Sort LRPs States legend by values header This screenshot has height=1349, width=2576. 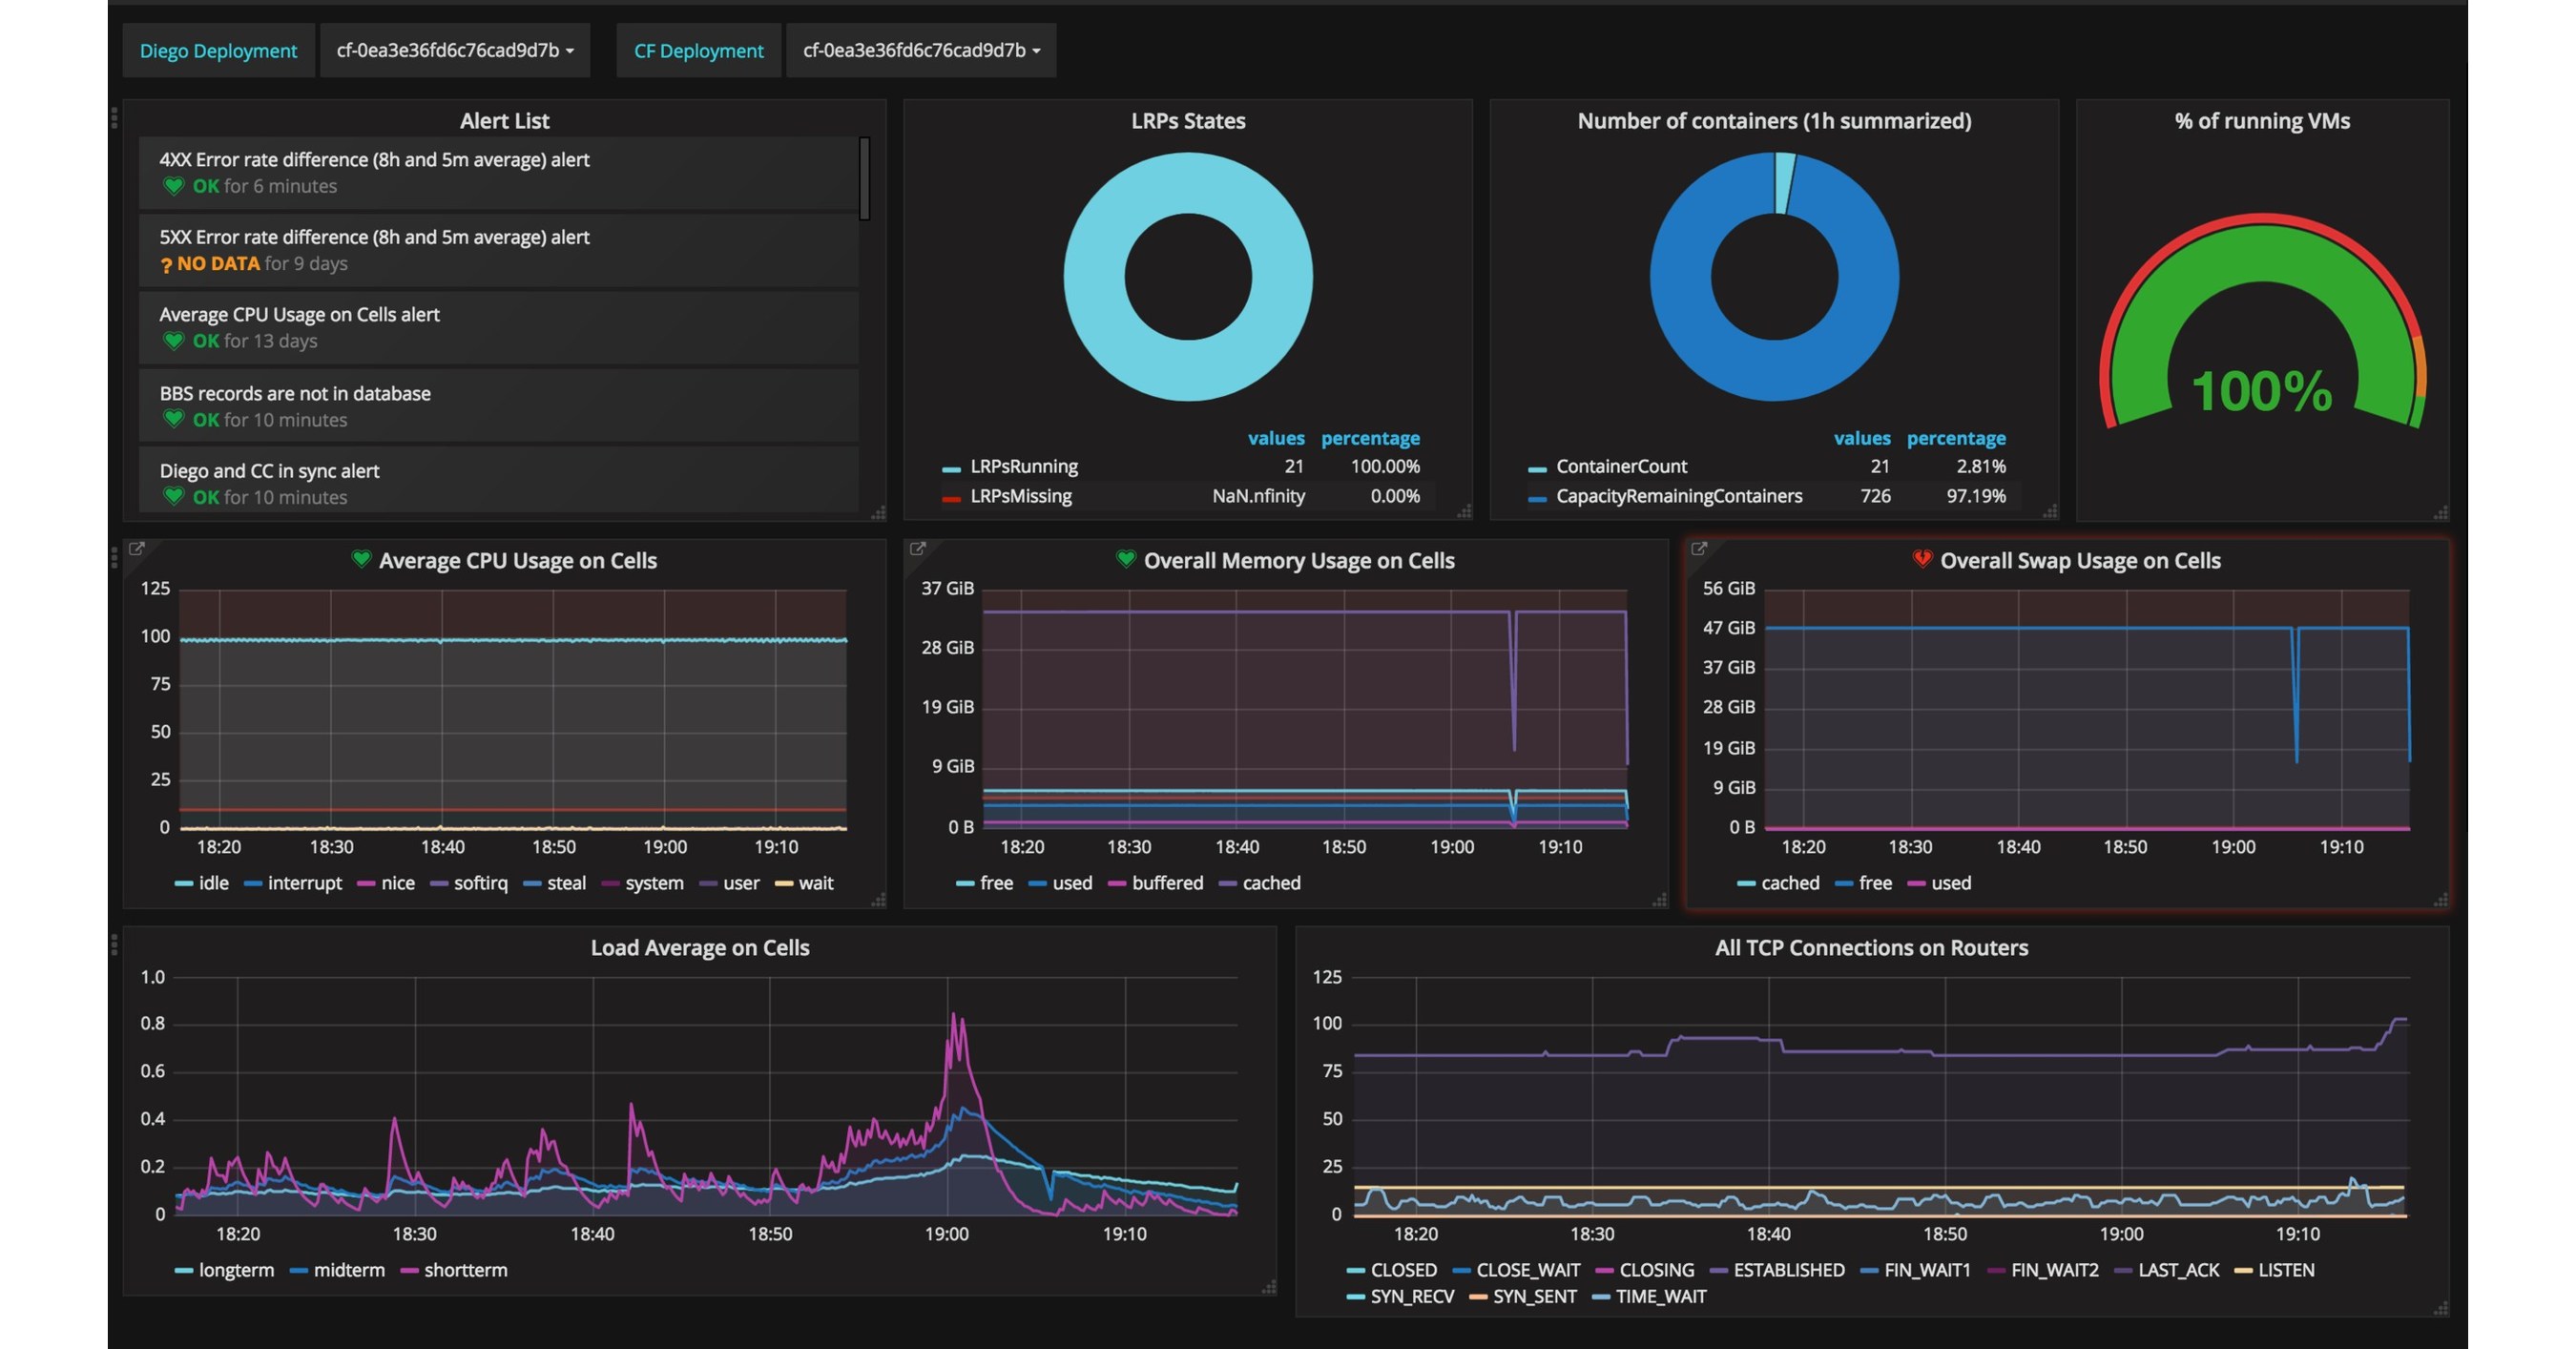[1276, 438]
